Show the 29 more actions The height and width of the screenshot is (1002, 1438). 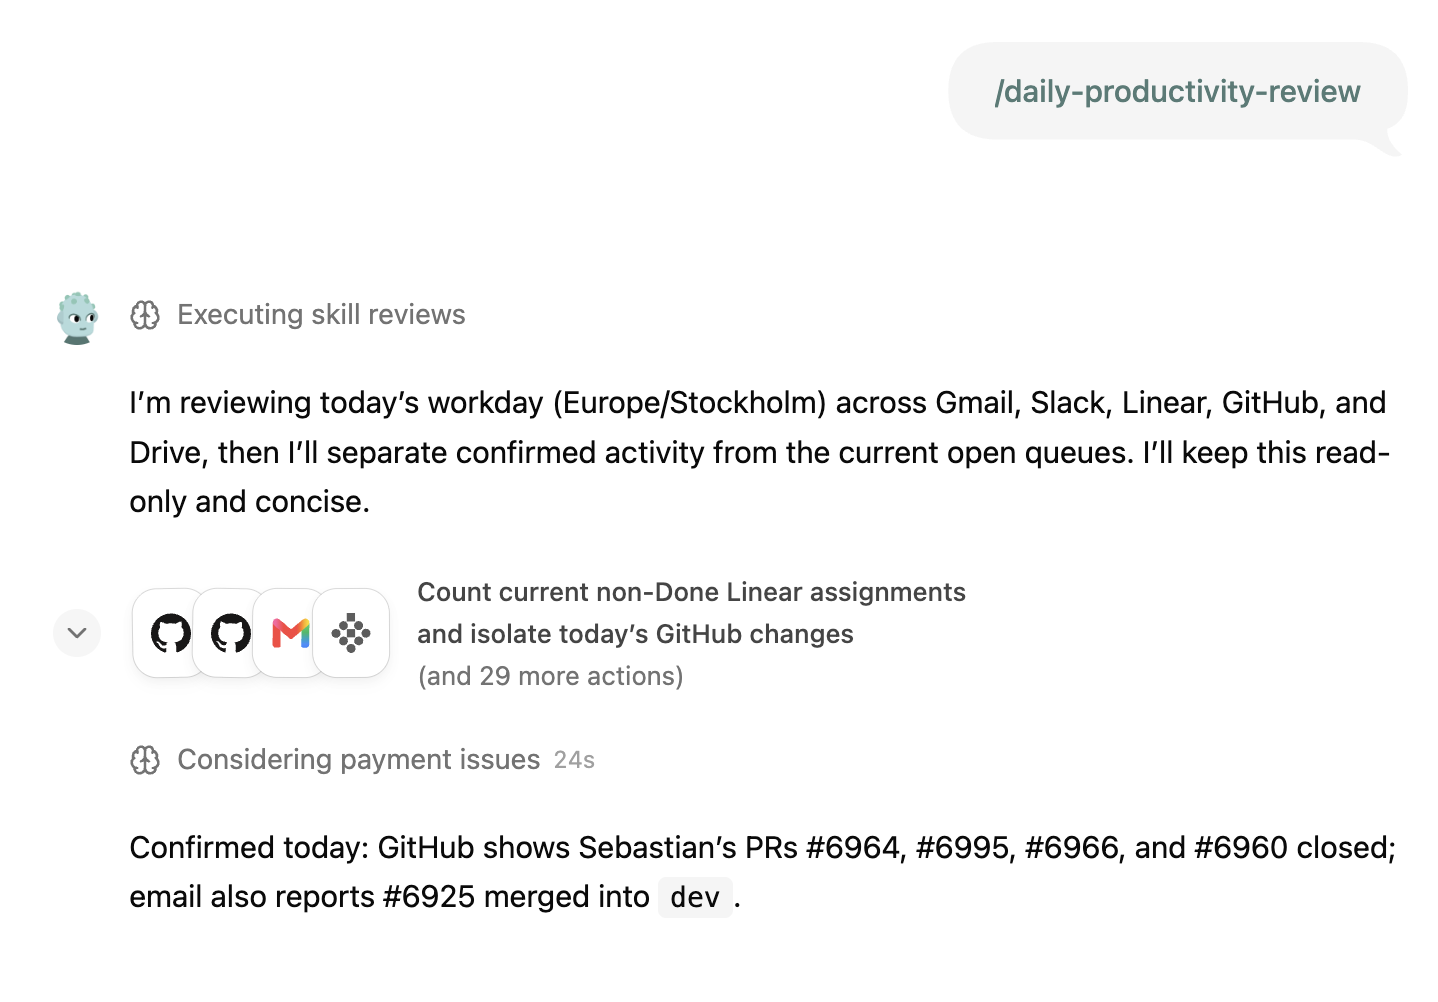coord(550,676)
